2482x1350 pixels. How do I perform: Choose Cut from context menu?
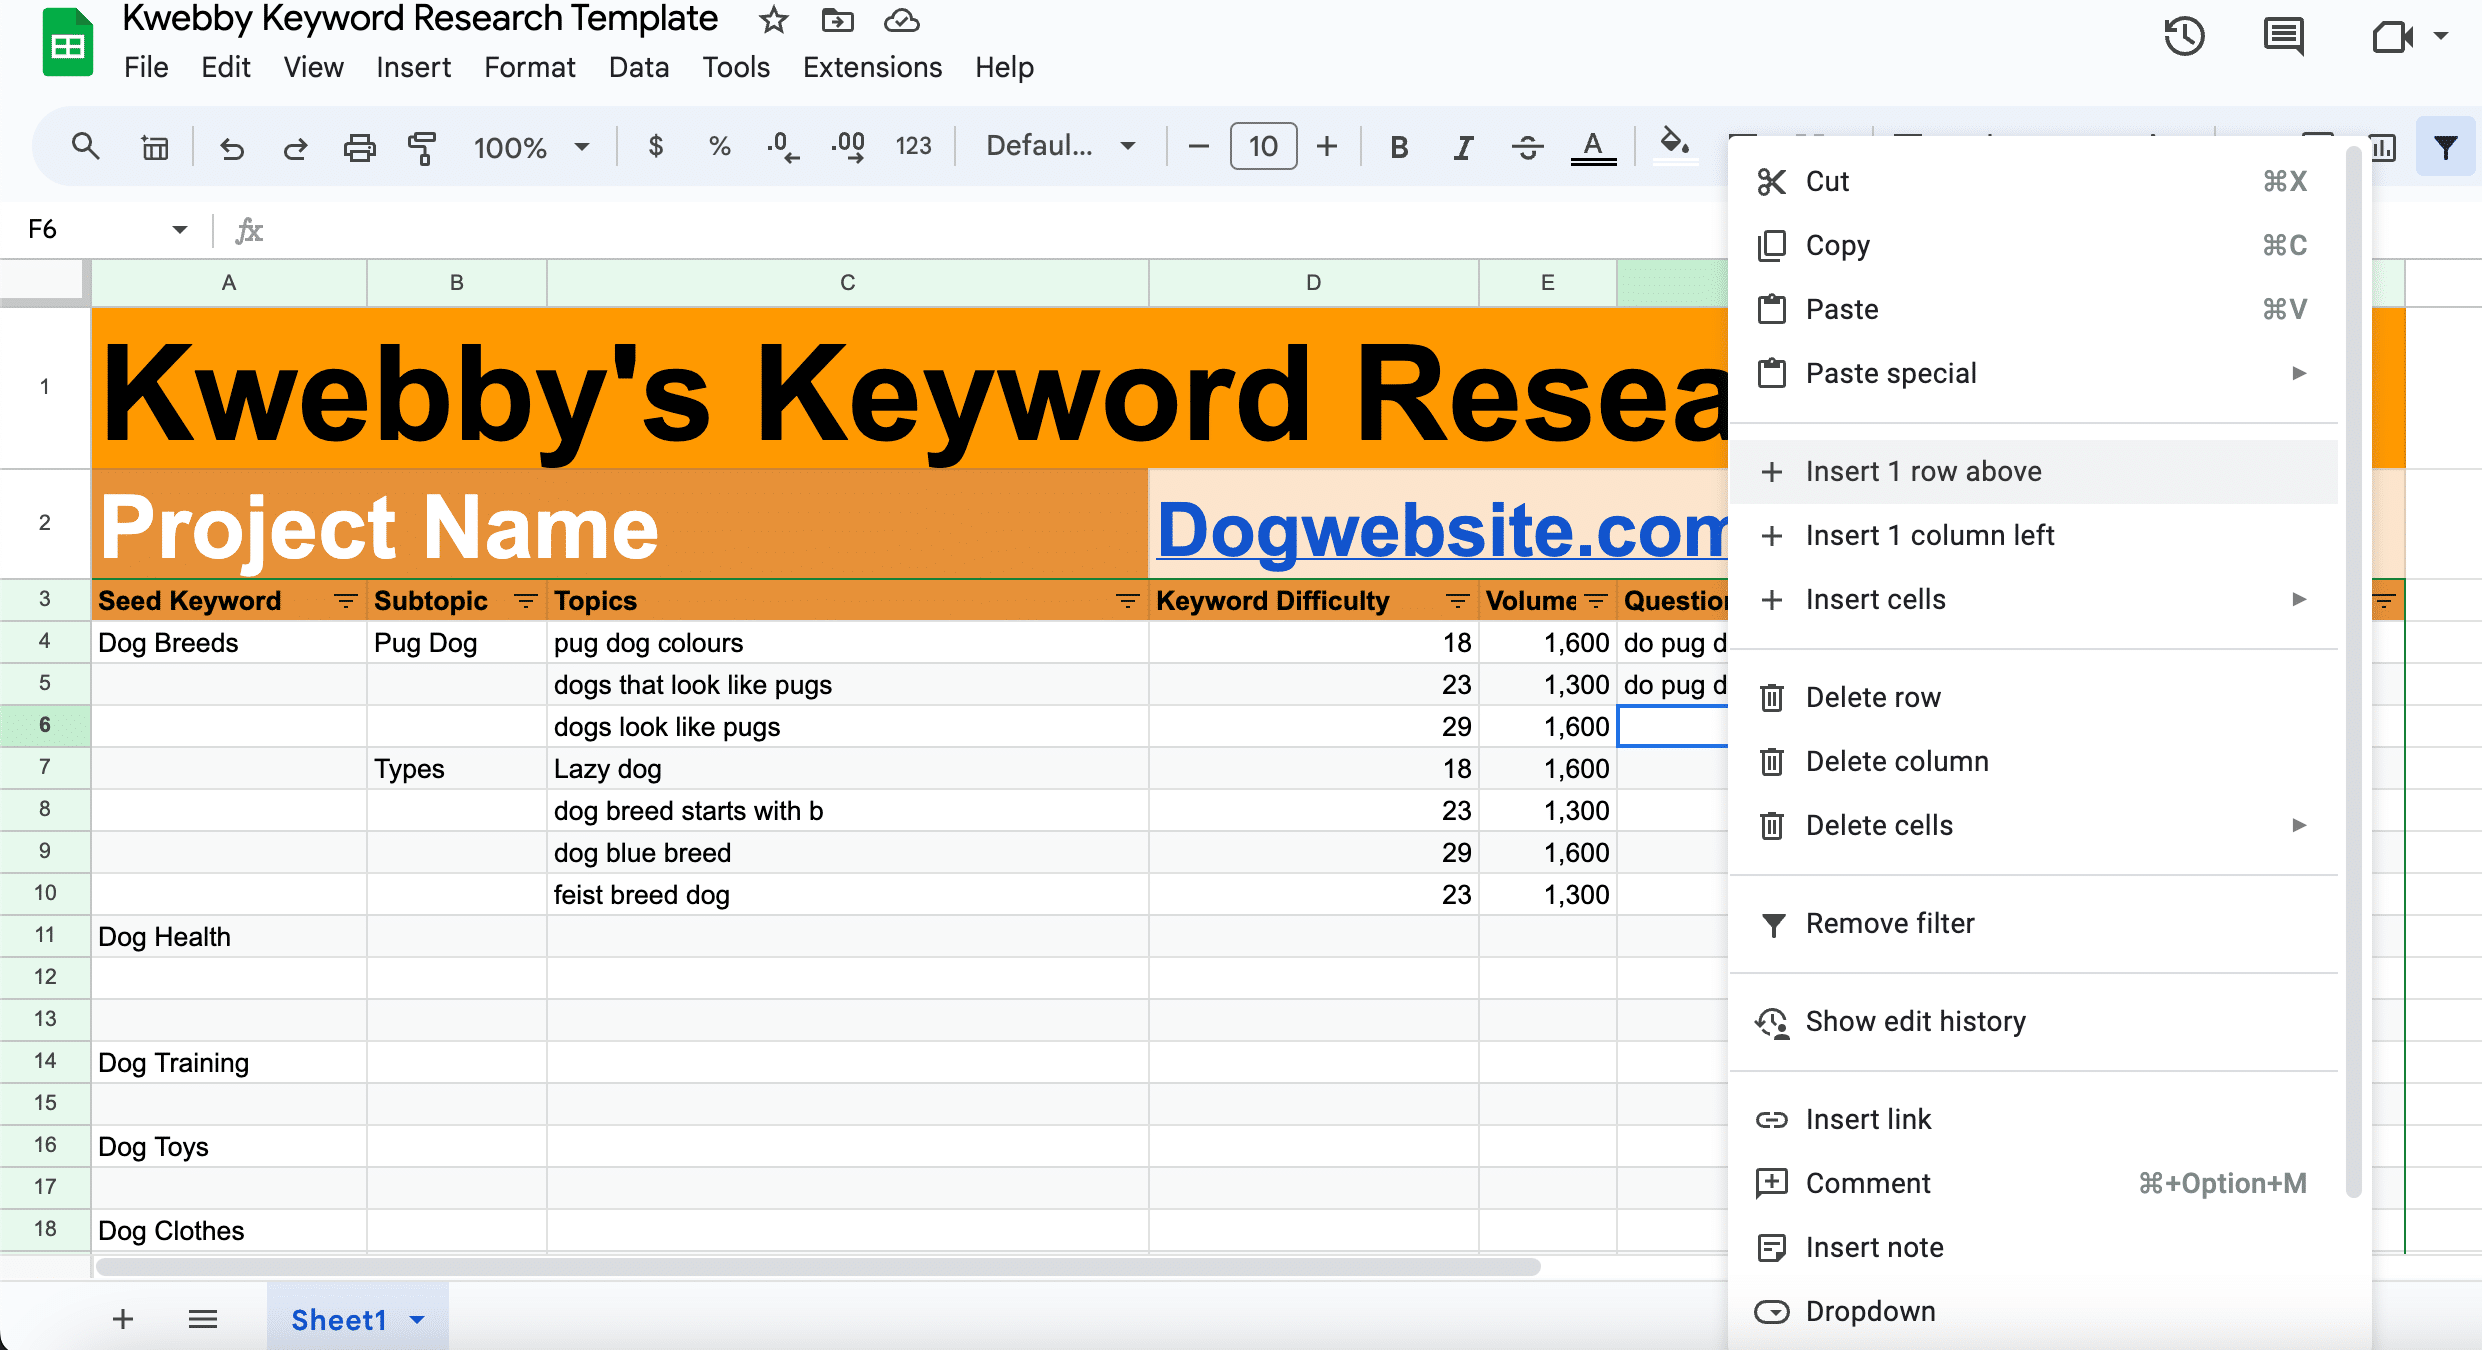(2033, 181)
